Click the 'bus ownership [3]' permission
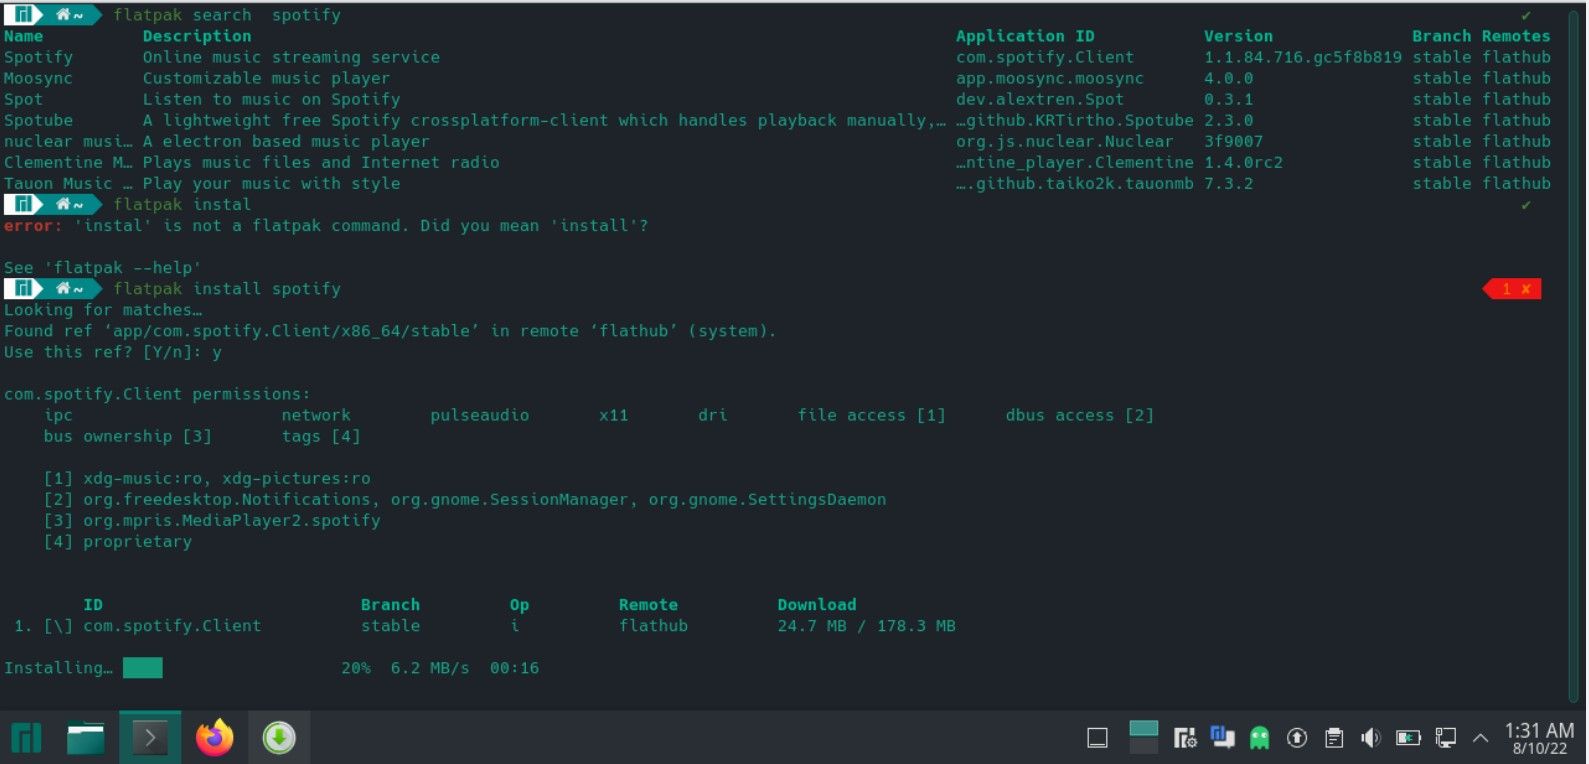Screen dimensions: 1589x764 pos(128,436)
